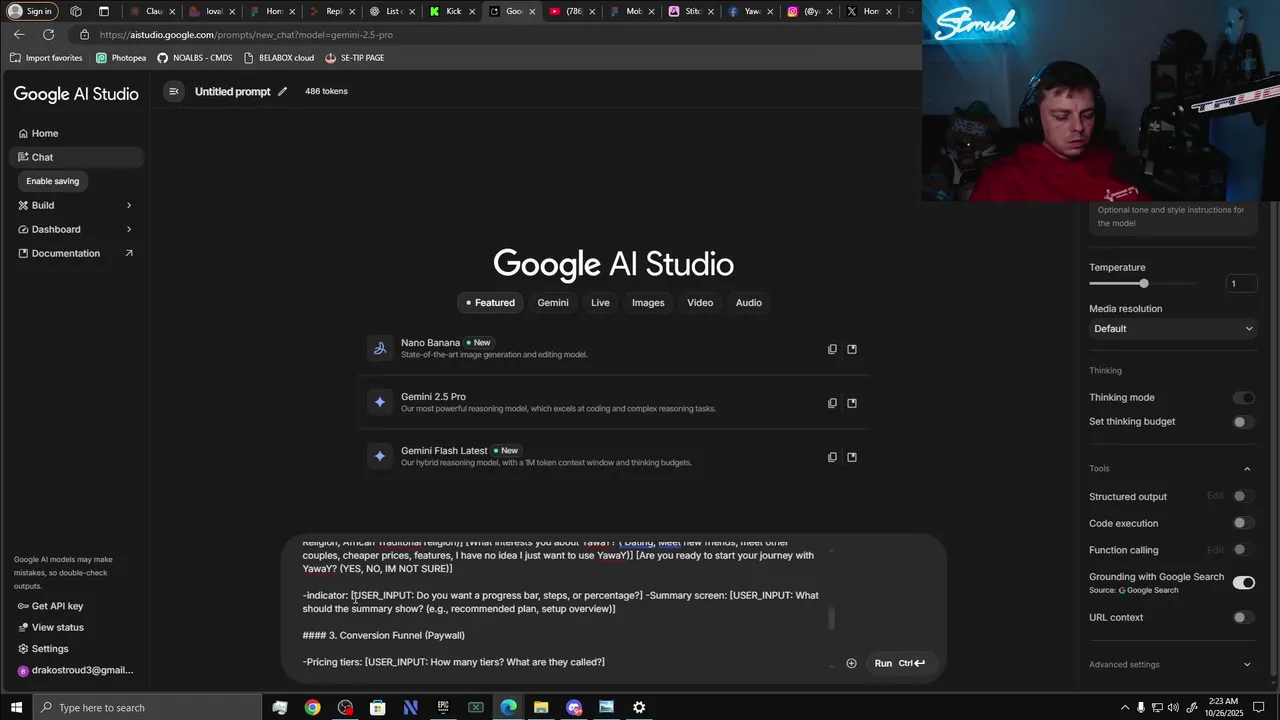Screen dimensions: 1280x720
Task: Click Get API key in sidebar
Action: 52,606
